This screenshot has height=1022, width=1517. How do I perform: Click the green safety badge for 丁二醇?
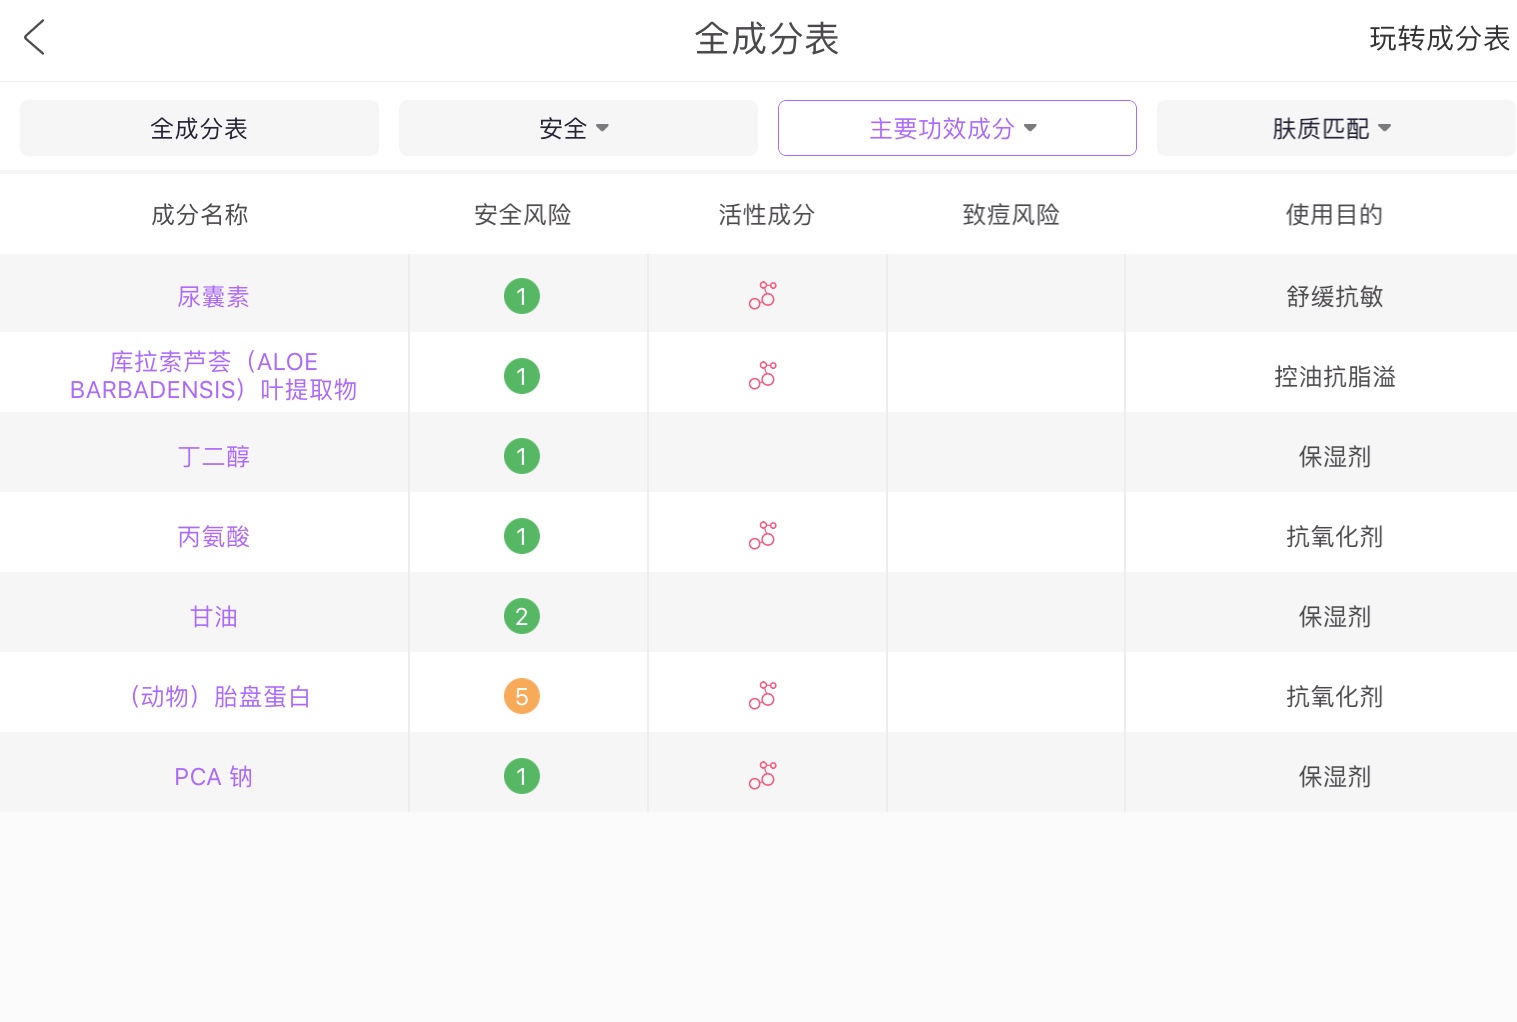(x=521, y=456)
